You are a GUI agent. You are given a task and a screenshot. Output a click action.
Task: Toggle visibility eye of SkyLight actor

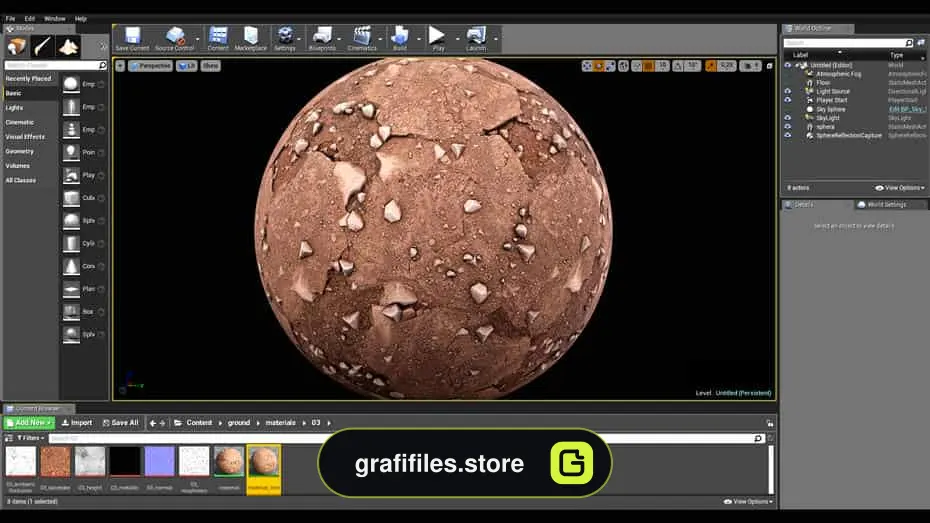click(788, 118)
